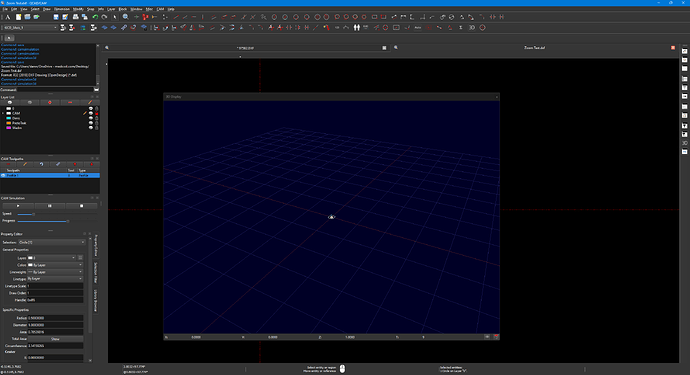Open the Layer dropdown in Property Editor

52,257
